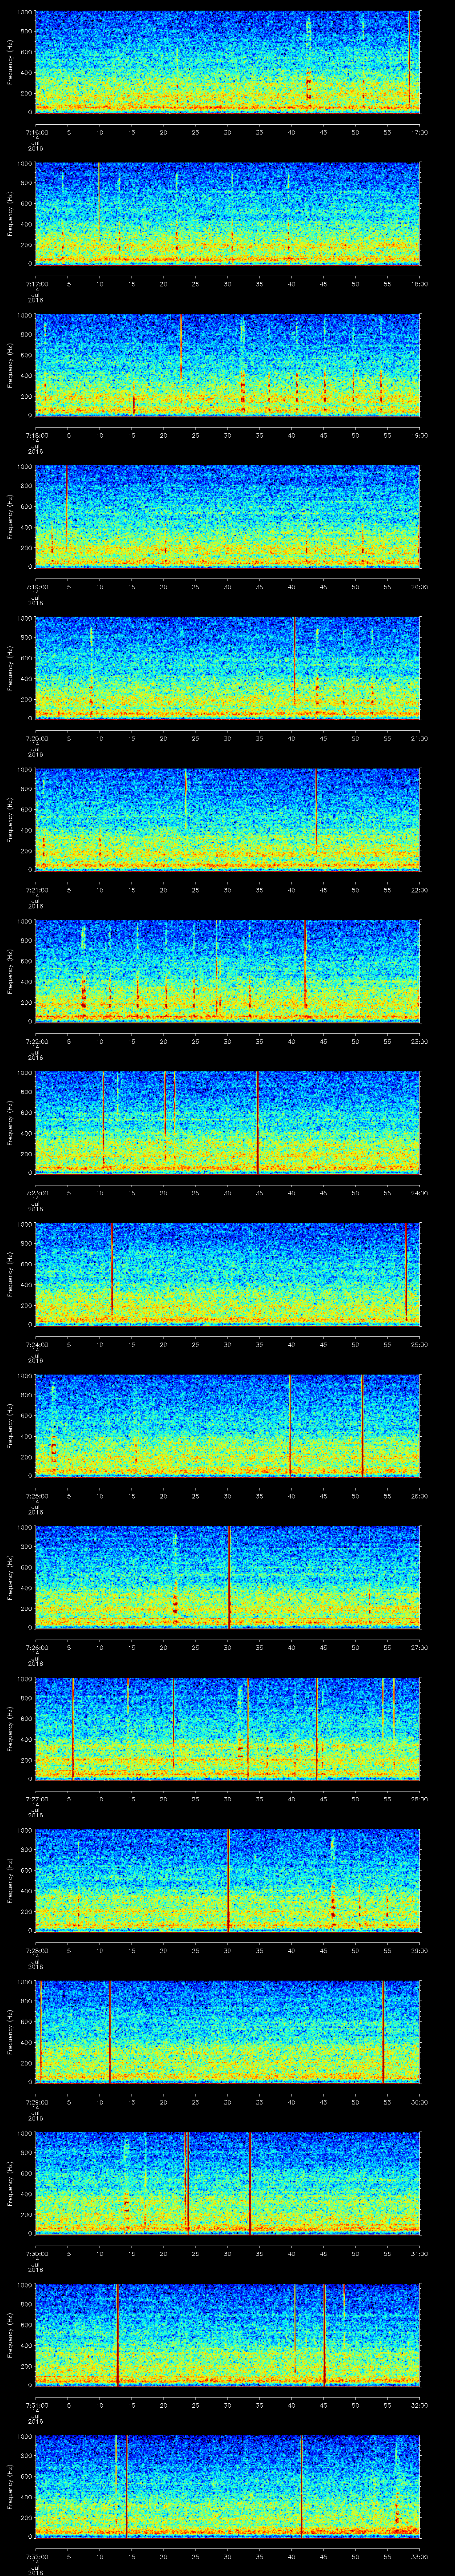Click inside the spectrogram beginning 7:27:00
The image size is (455, 2576).
click(228, 1728)
